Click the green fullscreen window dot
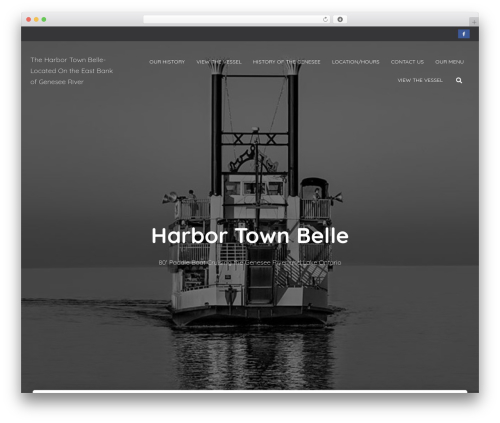This screenshot has width=500, height=423. (44, 19)
